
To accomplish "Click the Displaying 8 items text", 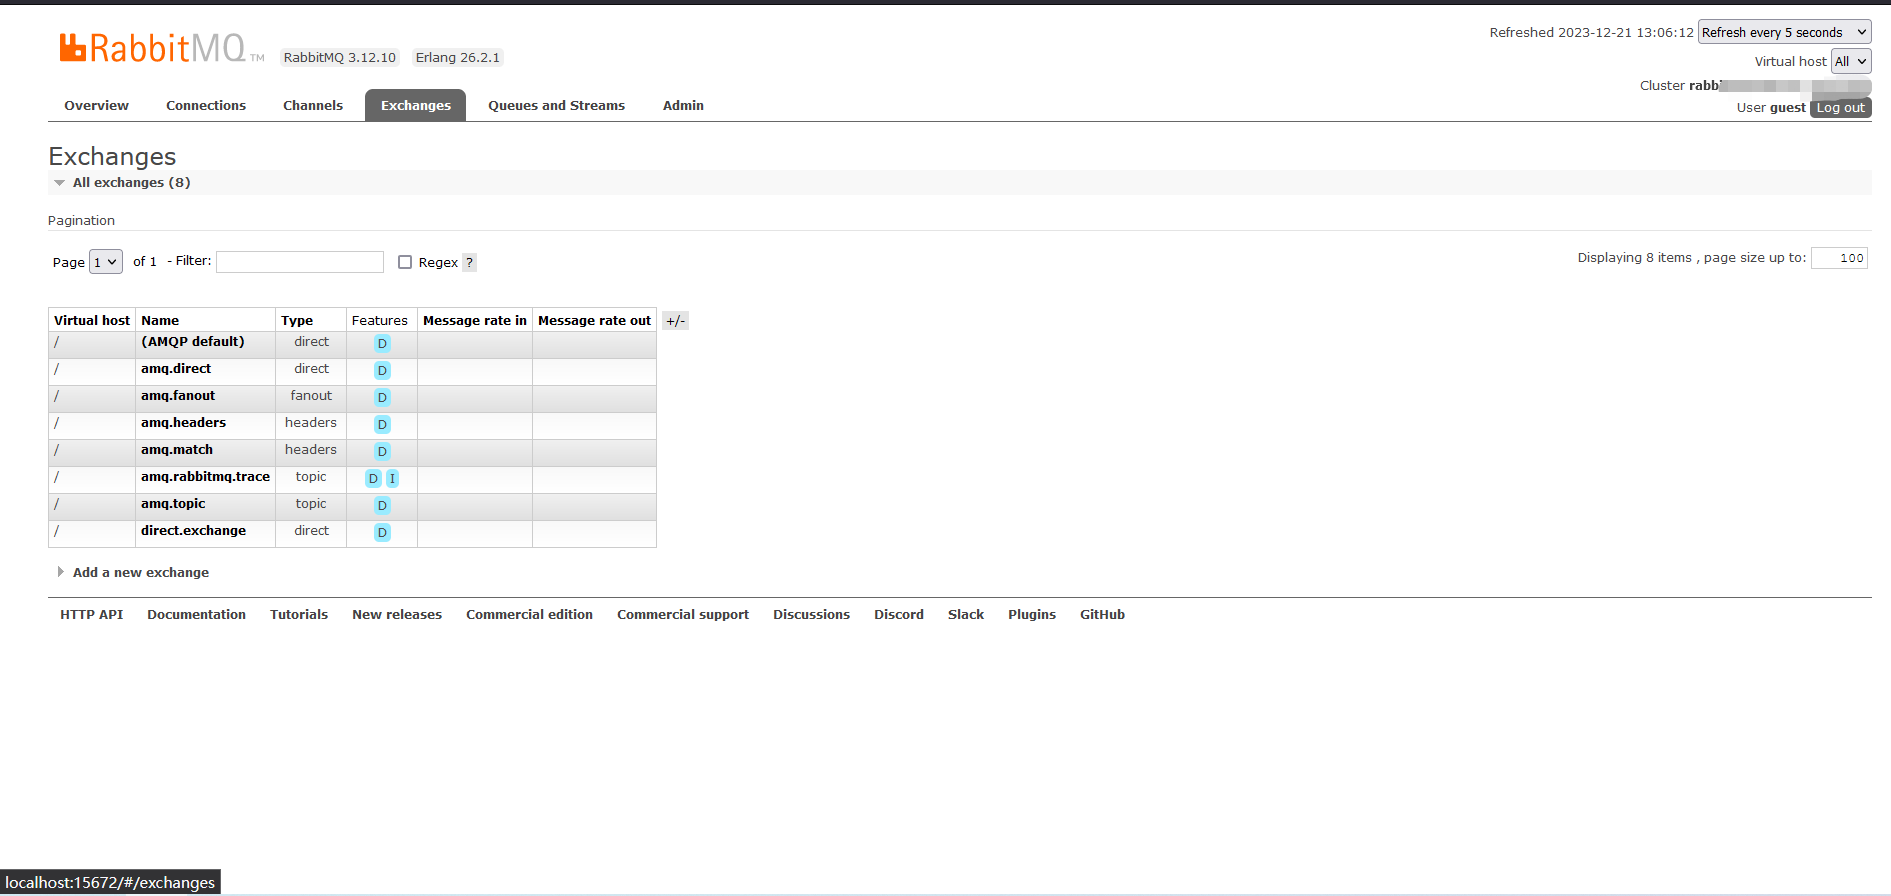I will [x=1635, y=258].
